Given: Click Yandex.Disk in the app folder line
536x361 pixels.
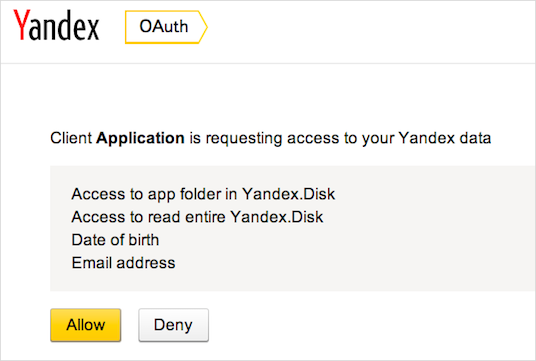Looking at the screenshot, I should [x=289, y=194].
